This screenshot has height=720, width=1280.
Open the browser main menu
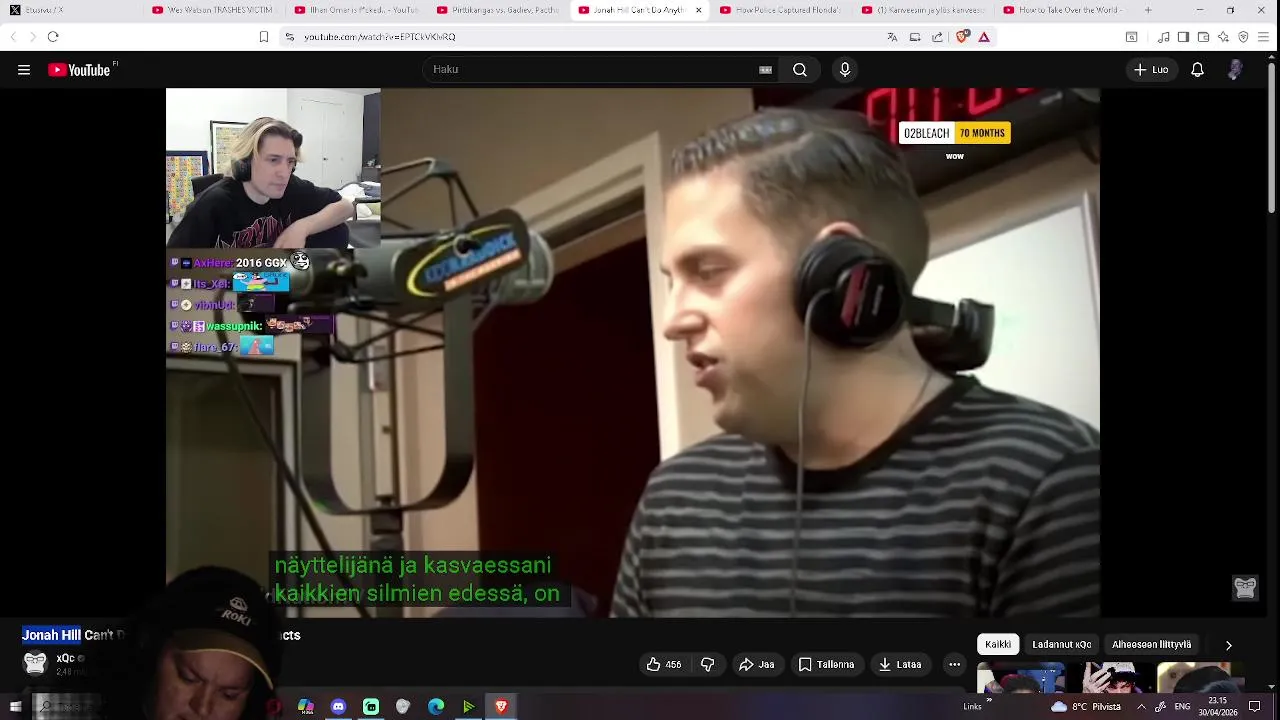pos(1264,37)
